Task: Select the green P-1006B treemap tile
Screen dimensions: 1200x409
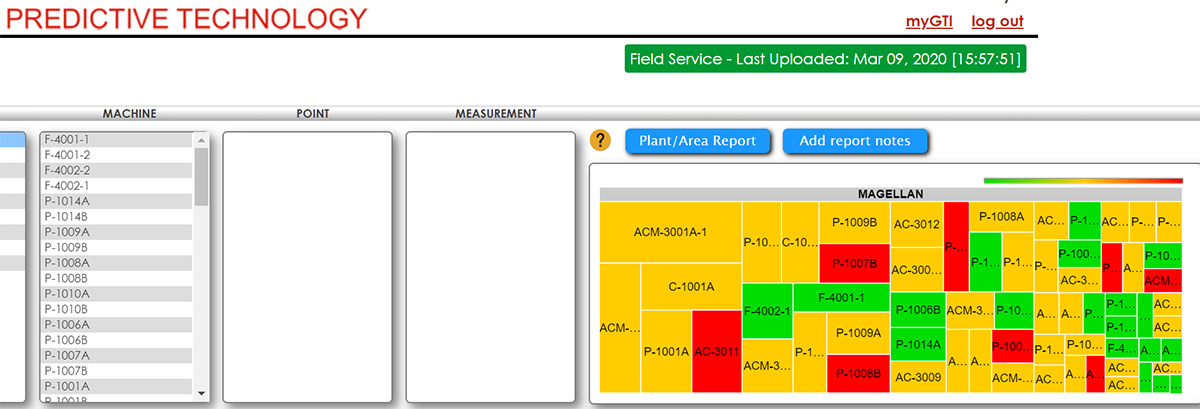Action: [917, 310]
